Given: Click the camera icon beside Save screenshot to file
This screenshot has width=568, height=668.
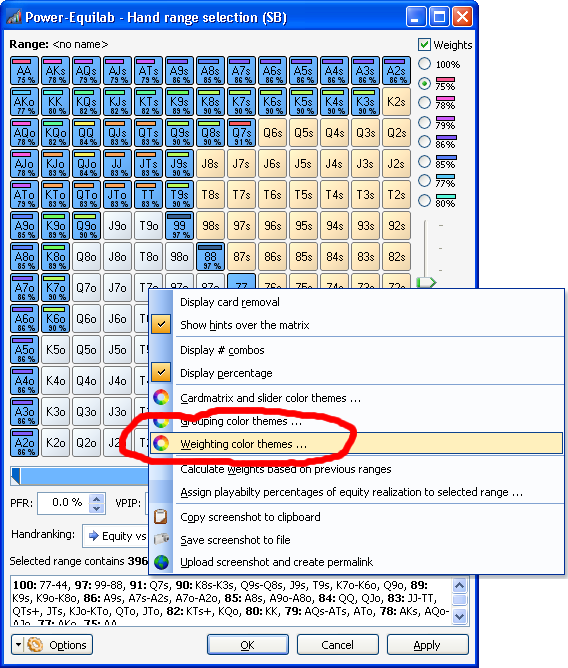Looking at the screenshot, I should tap(161, 539).
